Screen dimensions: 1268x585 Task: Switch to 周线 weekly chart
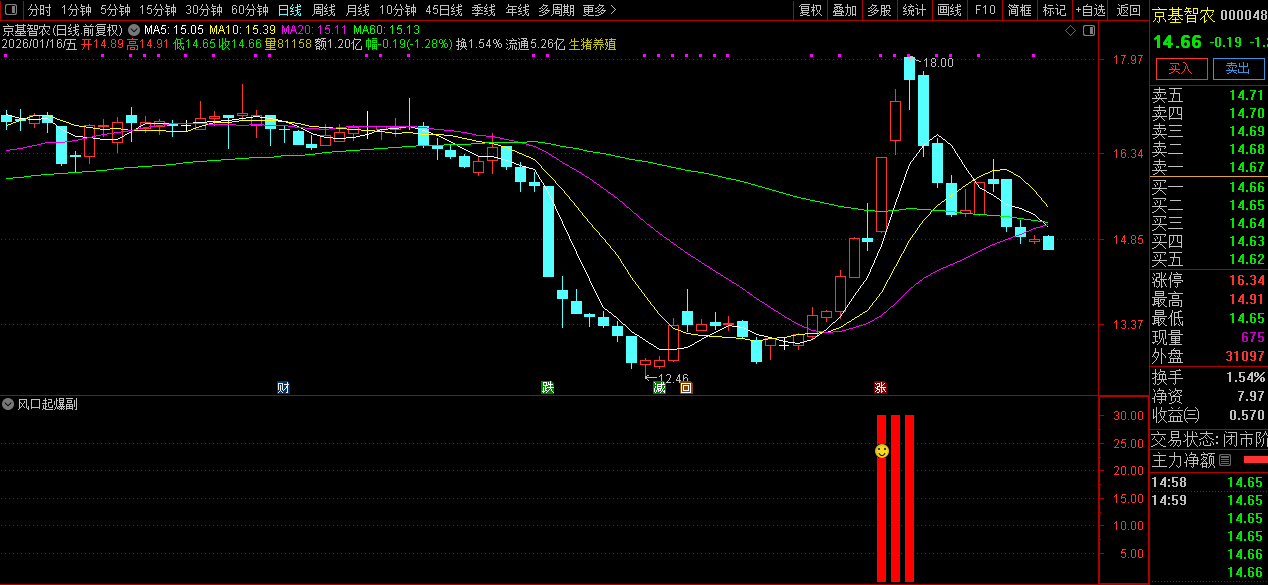(x=323, y=10)
